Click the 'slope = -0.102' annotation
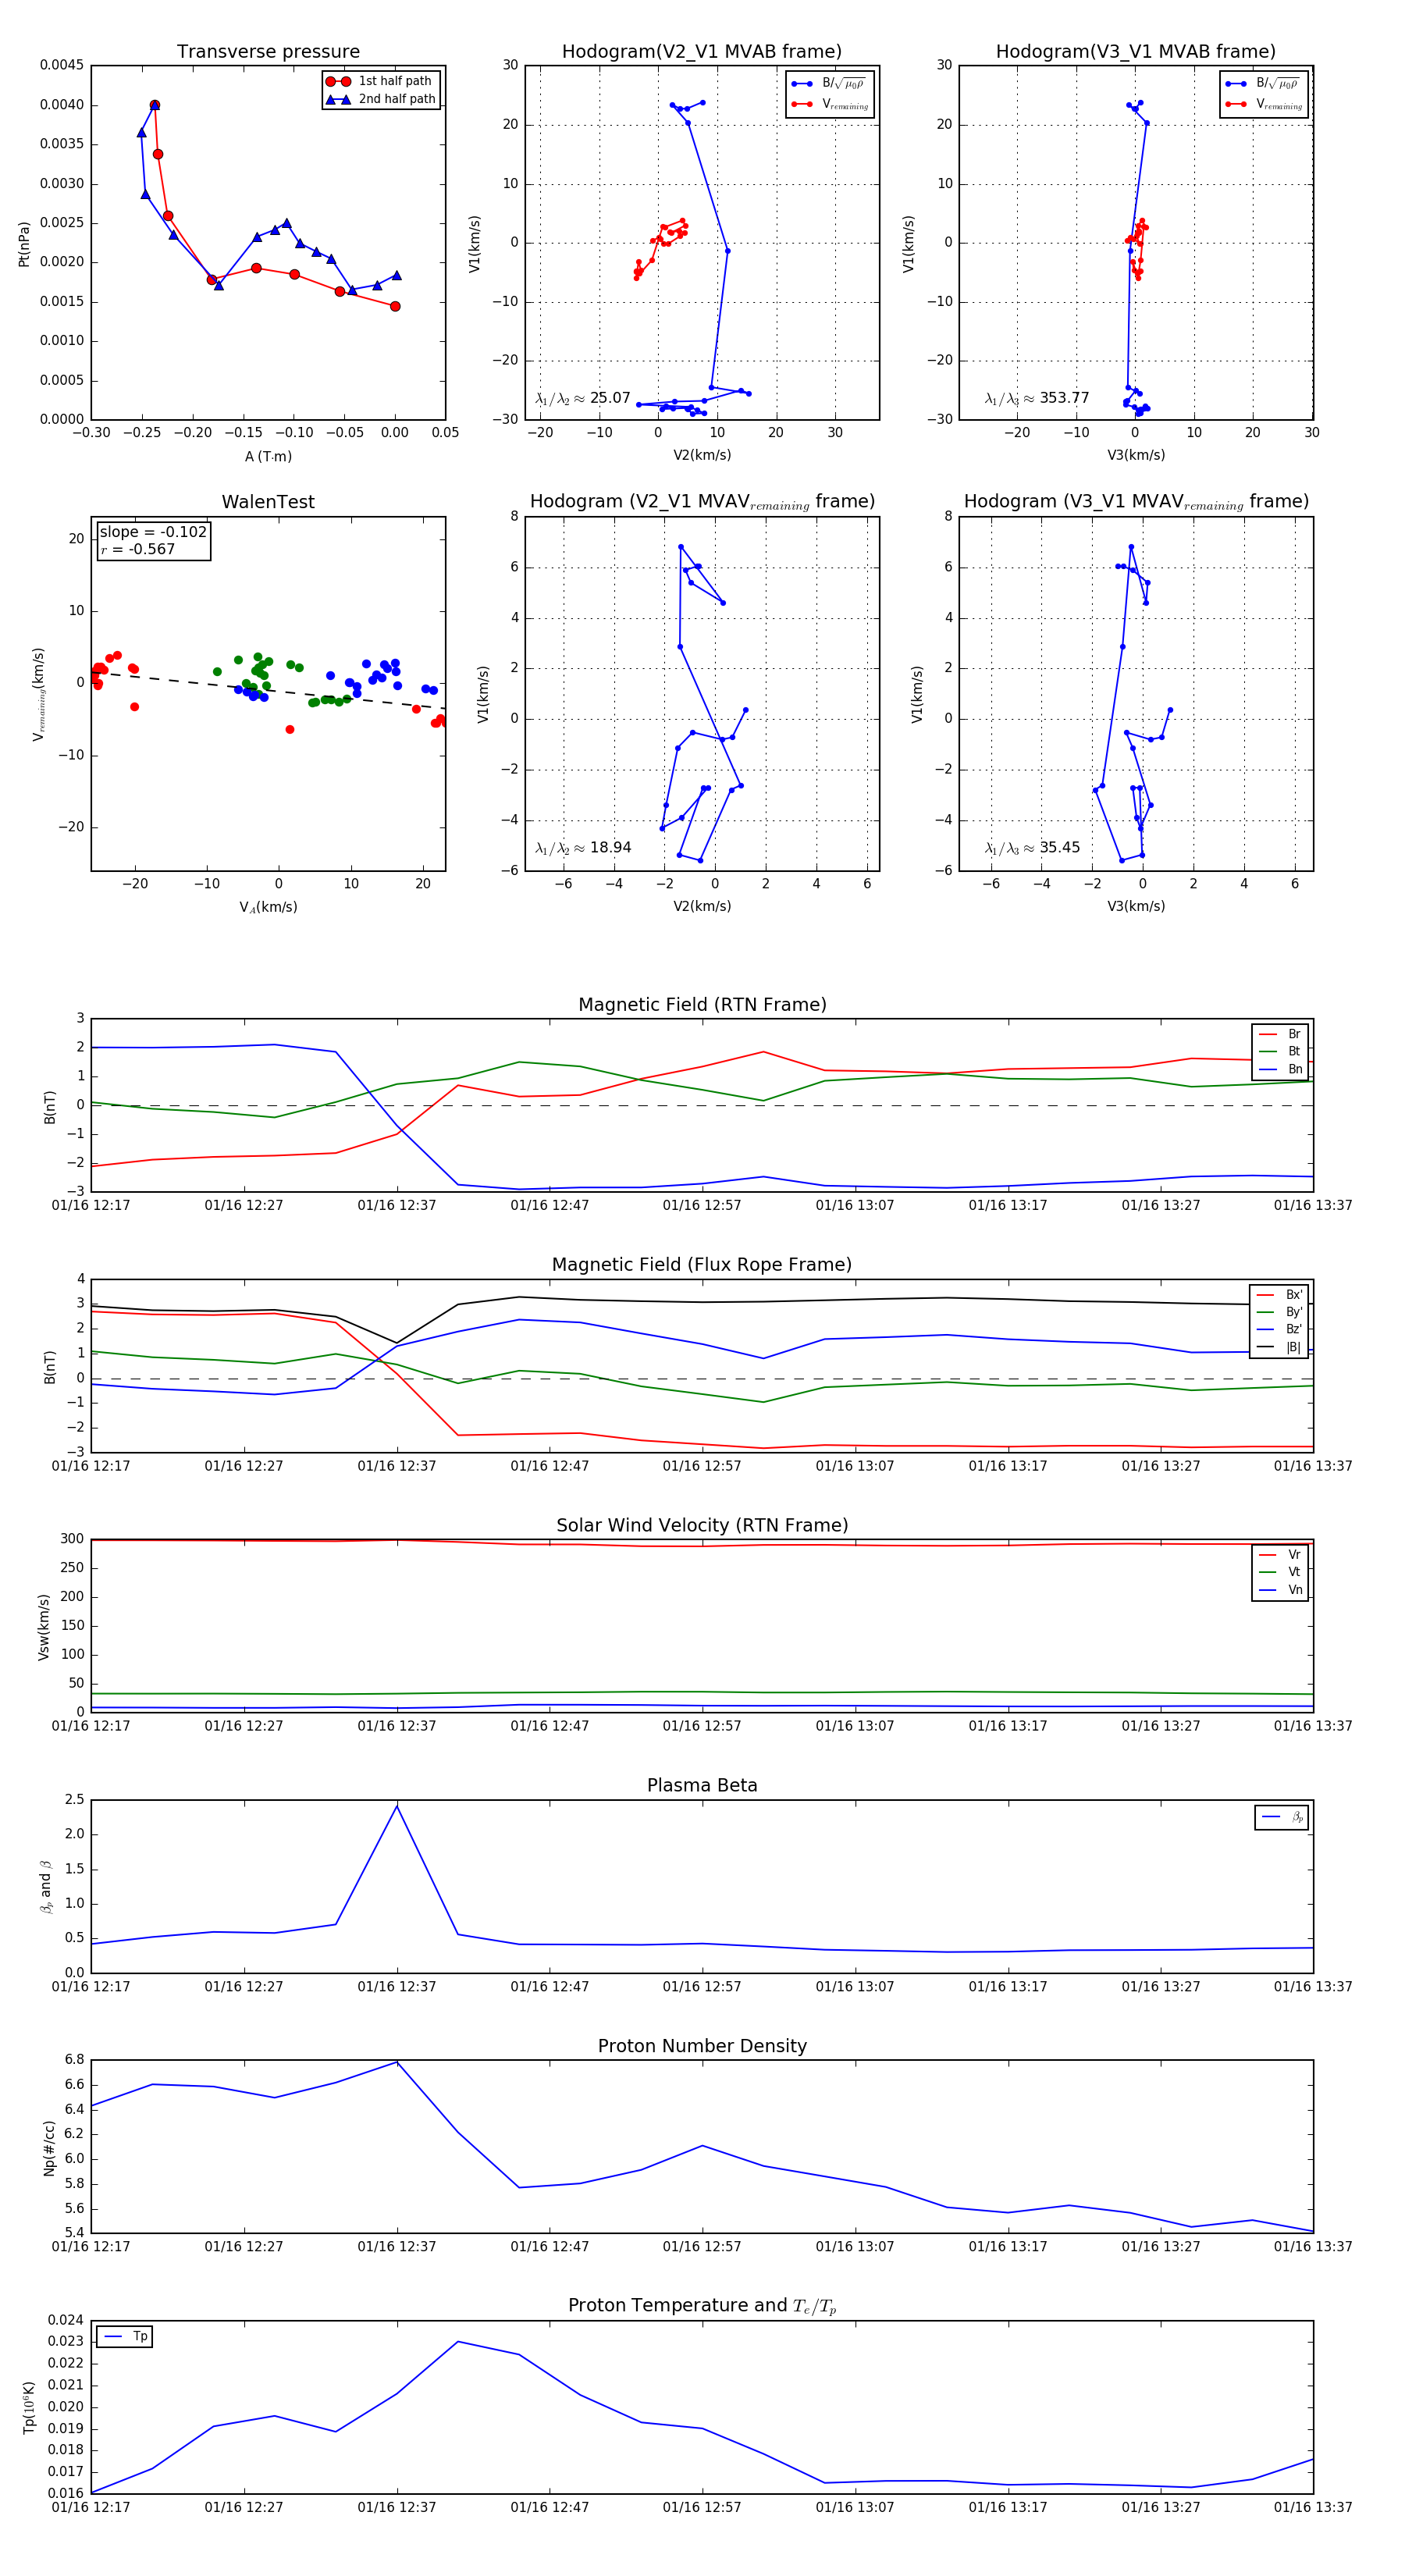Viewport: 1405px width, 2576px height. coord(153,532)
